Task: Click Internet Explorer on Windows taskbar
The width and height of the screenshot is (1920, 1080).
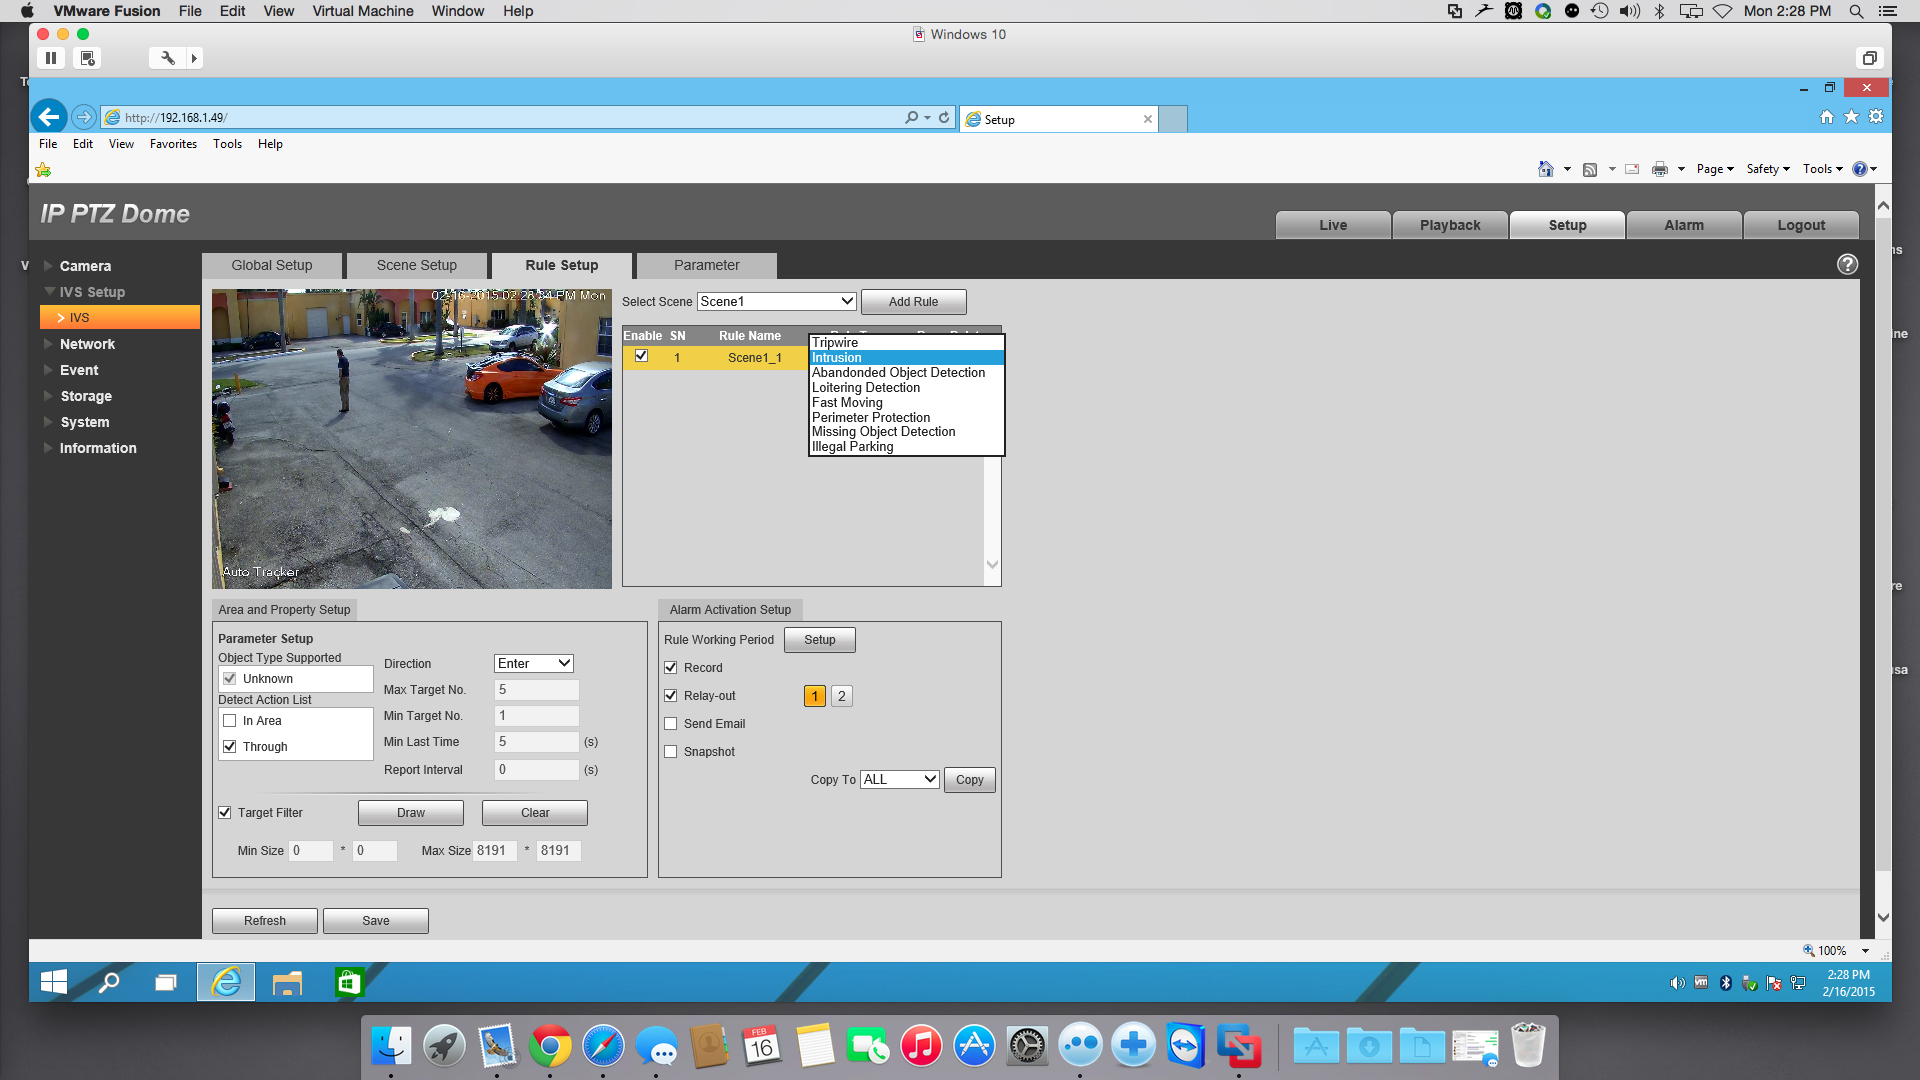Action: point(227,982)
